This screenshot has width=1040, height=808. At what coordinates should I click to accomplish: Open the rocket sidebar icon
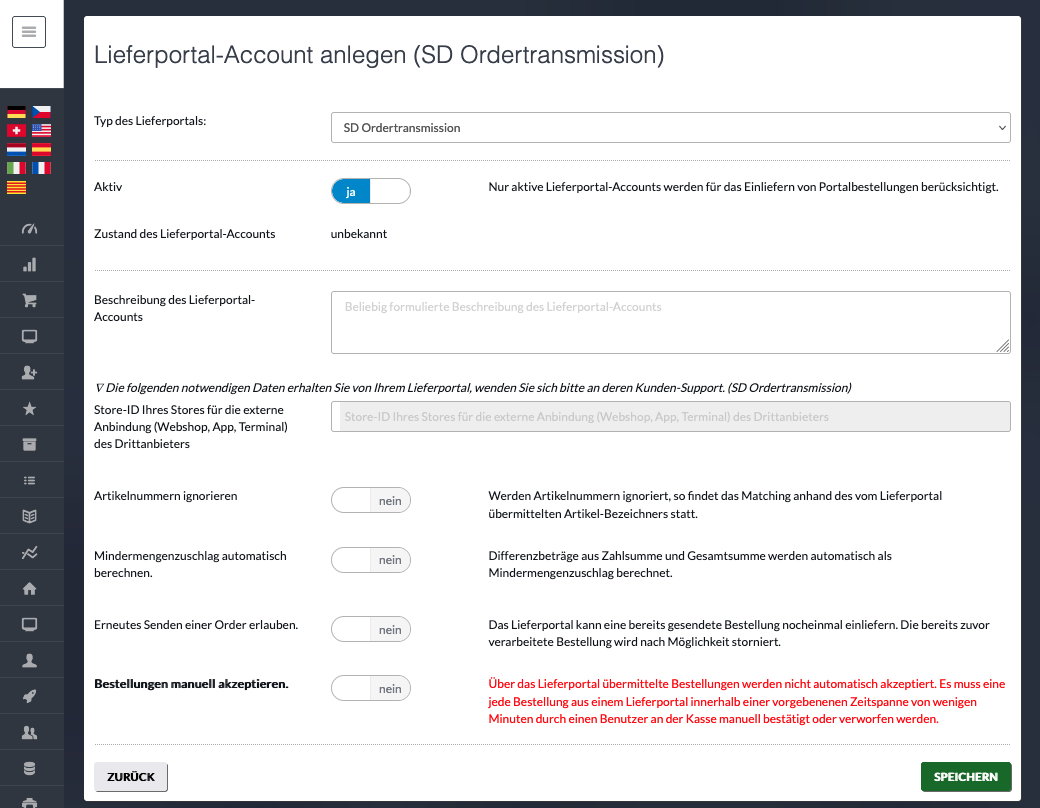[29, 697]
